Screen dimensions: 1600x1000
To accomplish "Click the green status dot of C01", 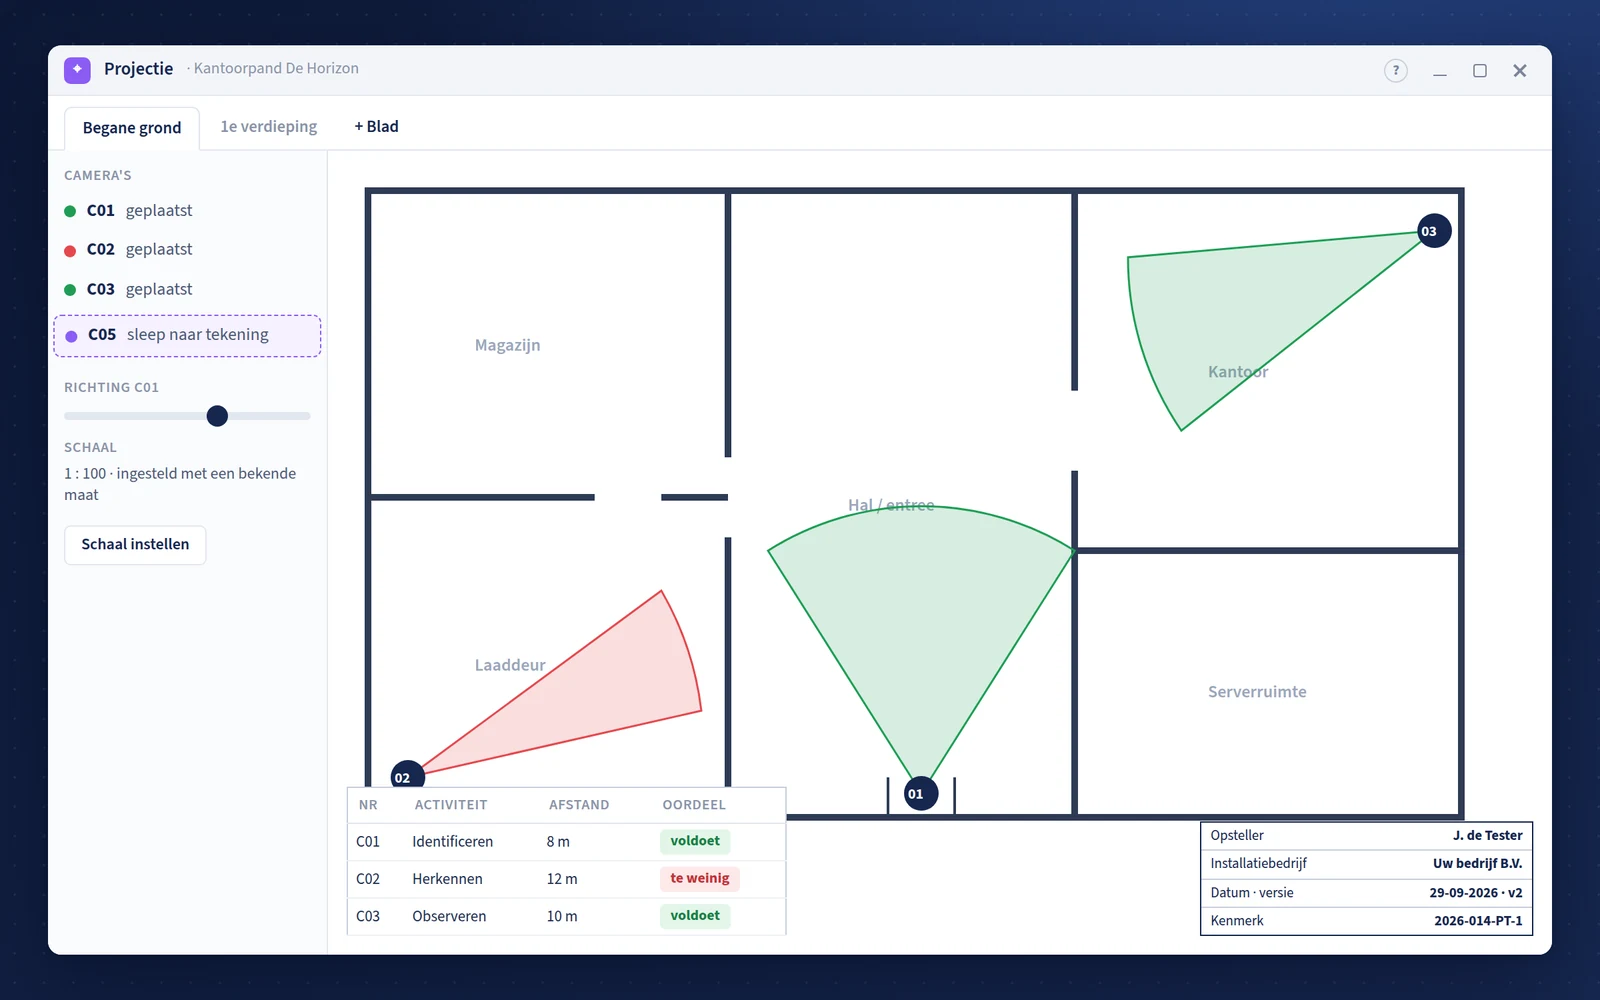I will point(70,211).
